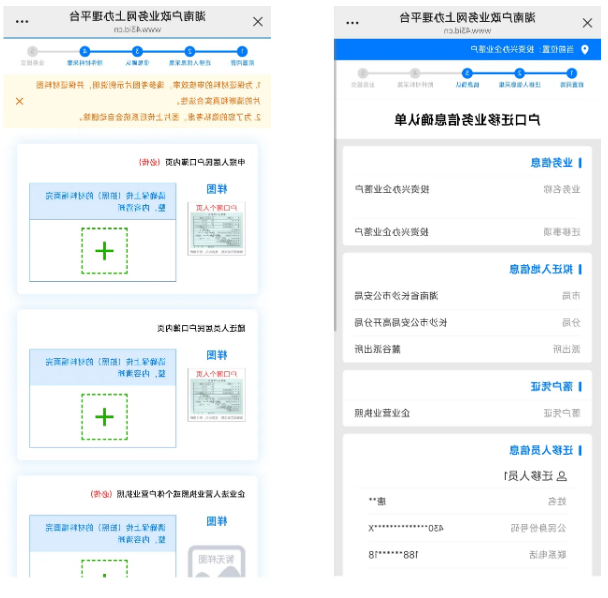The width and height of the screenshot is (608, 598).
Task: Tap the 业务信息 section heading
Action: pyautogui.click(x=552, y=162)
